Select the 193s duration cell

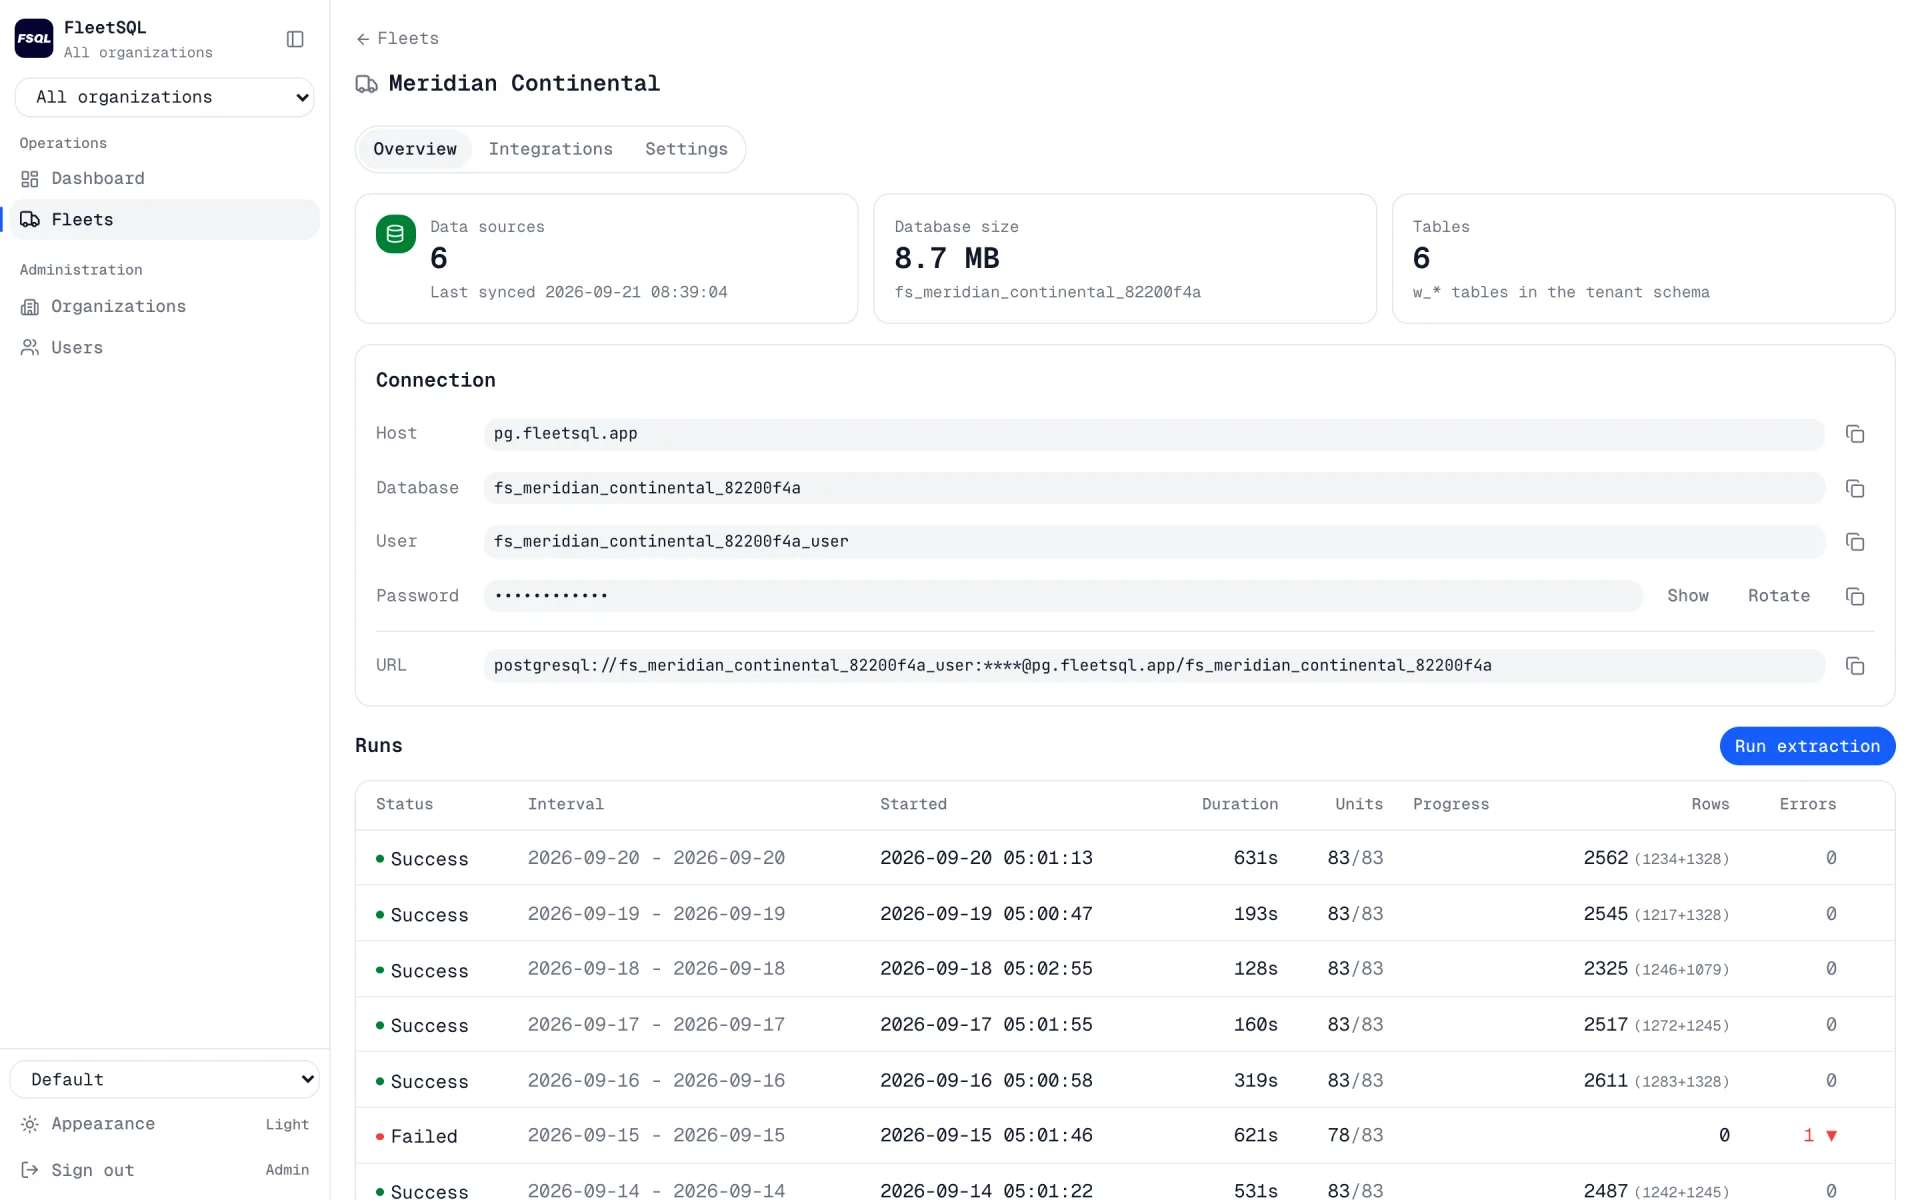[1256, 914]
